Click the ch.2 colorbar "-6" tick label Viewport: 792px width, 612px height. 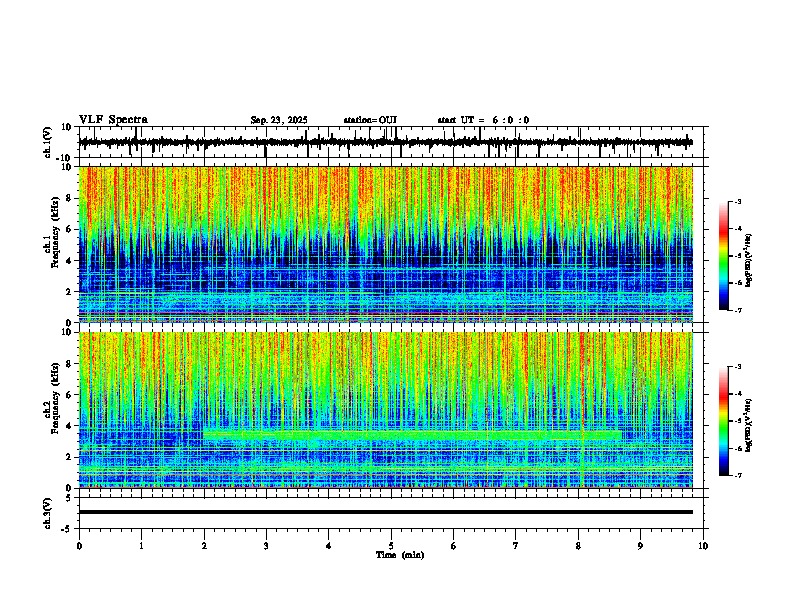(x=737, y=448)
